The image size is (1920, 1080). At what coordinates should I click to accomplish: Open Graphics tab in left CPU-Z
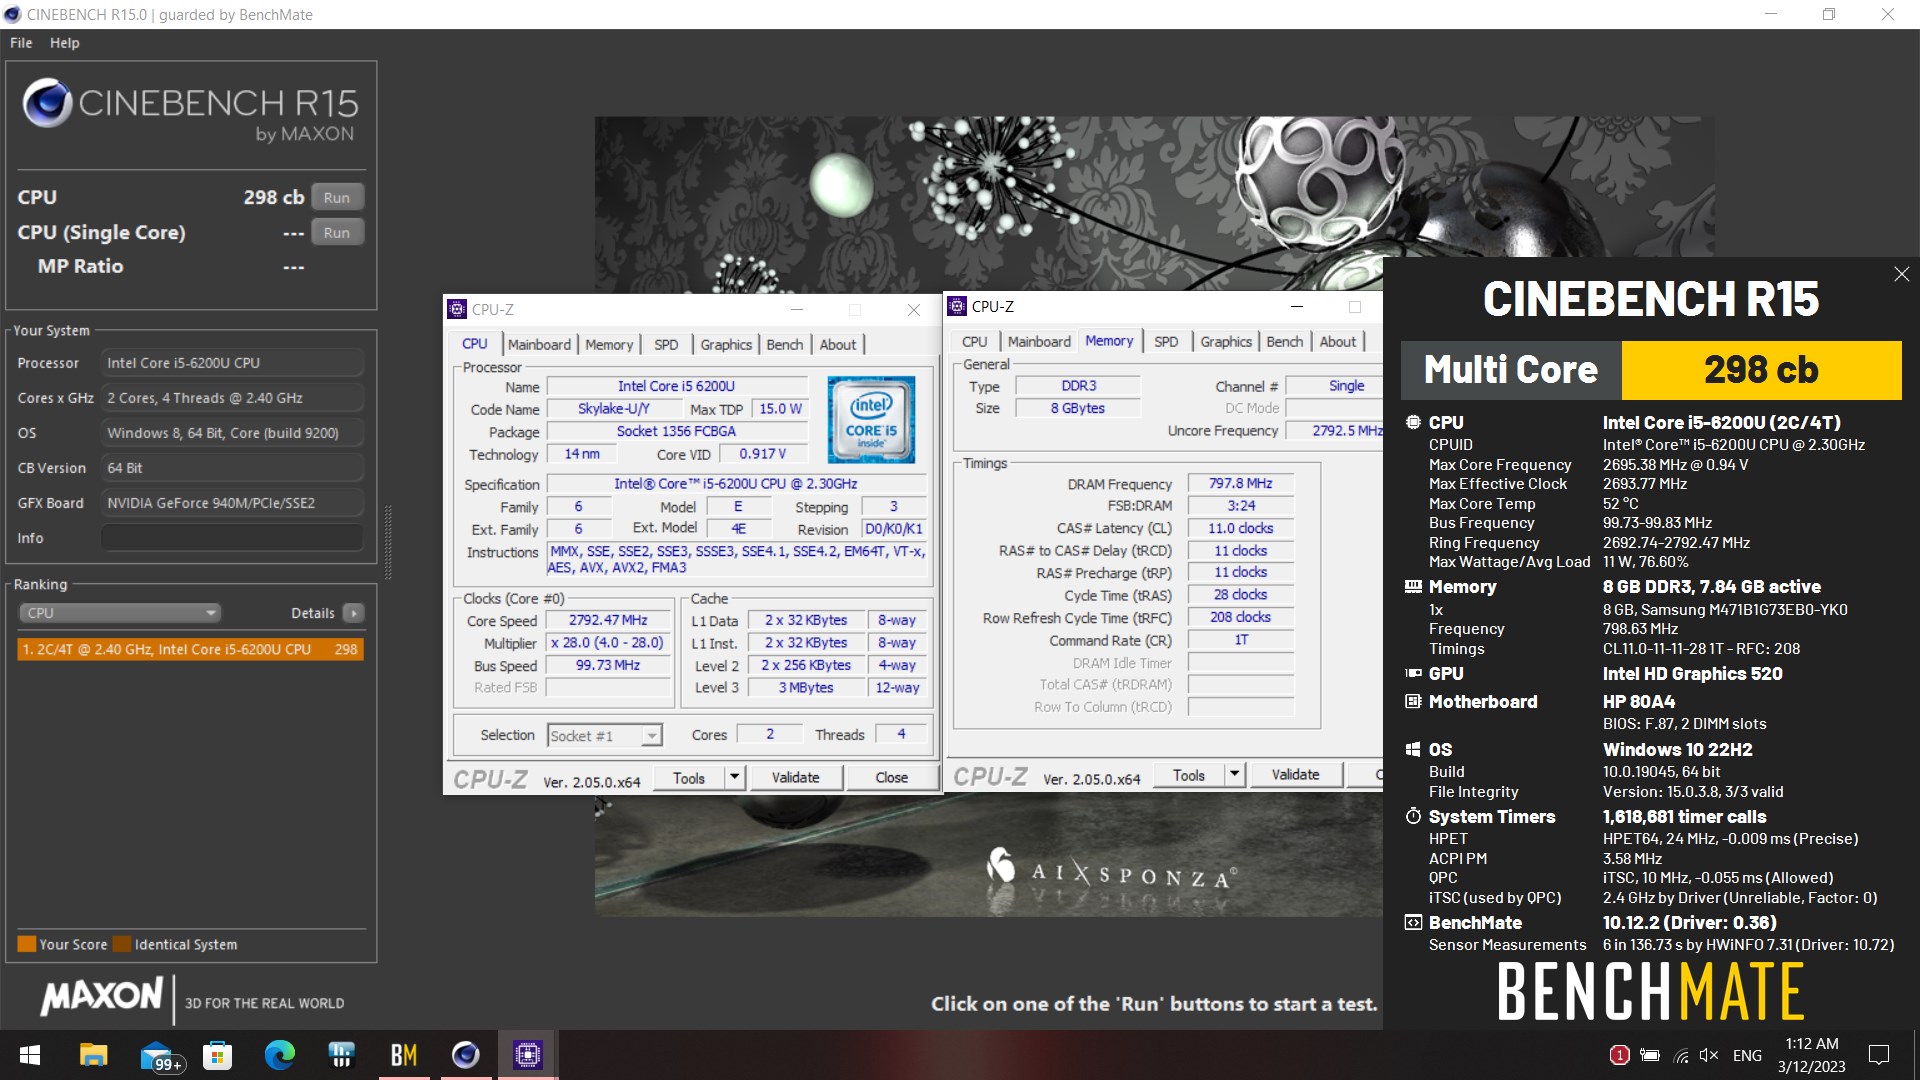tap(726, 344)
